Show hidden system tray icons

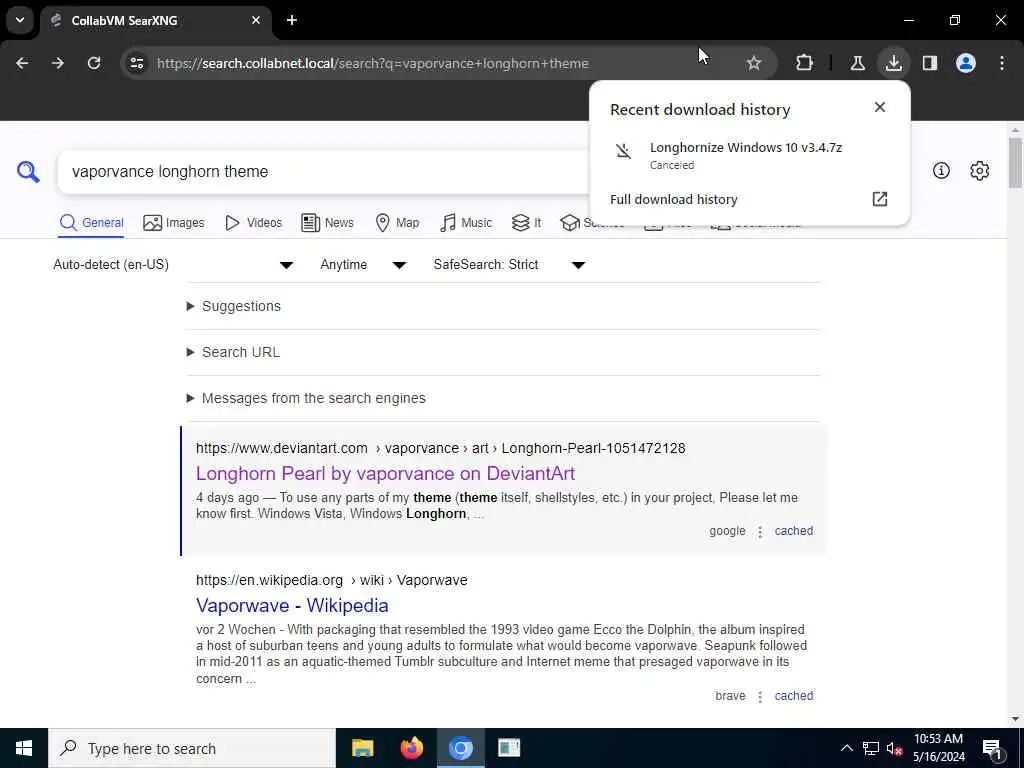846,748
